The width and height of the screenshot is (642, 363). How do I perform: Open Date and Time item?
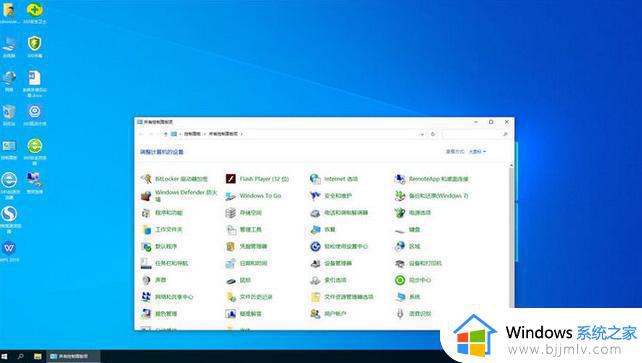246,263
